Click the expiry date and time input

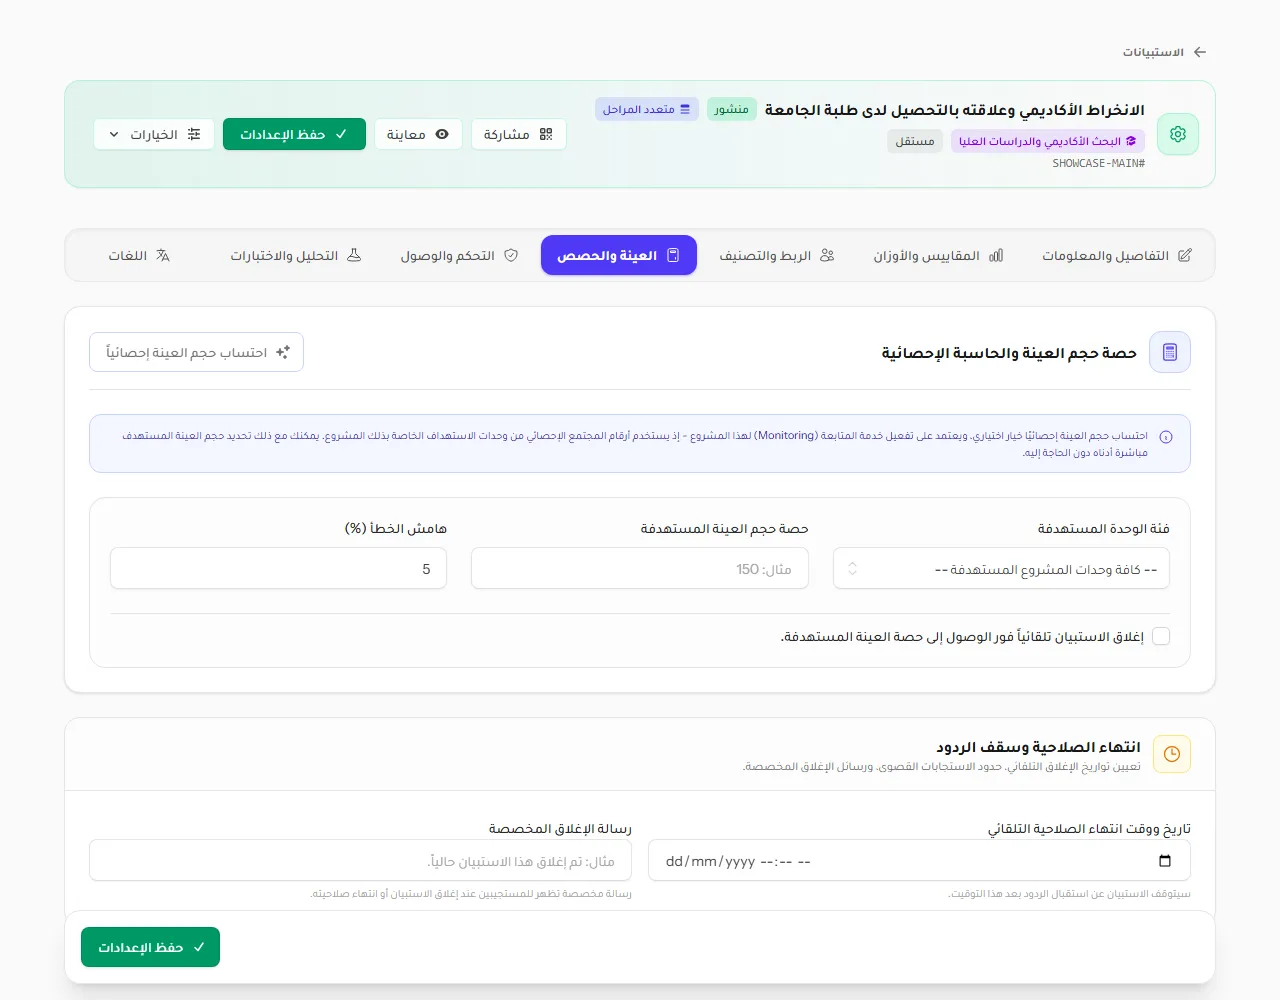click(919, 860)
